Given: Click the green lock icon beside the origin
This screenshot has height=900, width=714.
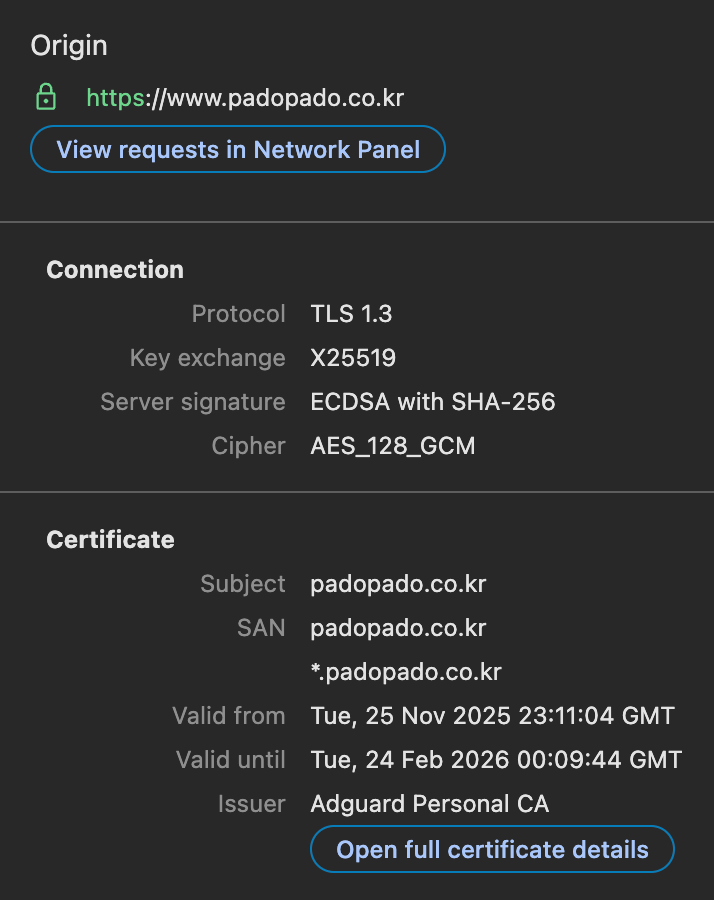Looking at the screenshot, I should click(x=45, y=97).
